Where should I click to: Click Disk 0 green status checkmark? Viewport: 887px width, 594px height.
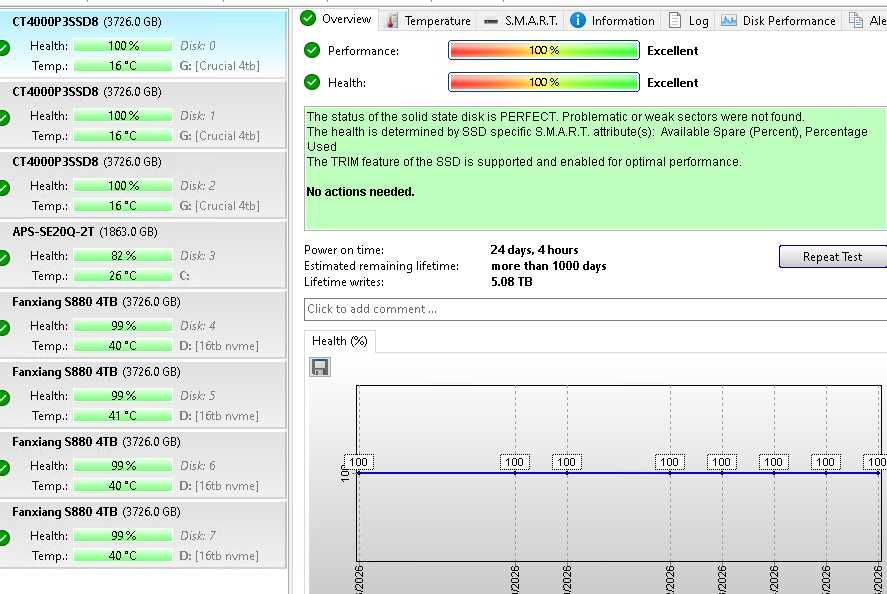(x=4, y=48)
